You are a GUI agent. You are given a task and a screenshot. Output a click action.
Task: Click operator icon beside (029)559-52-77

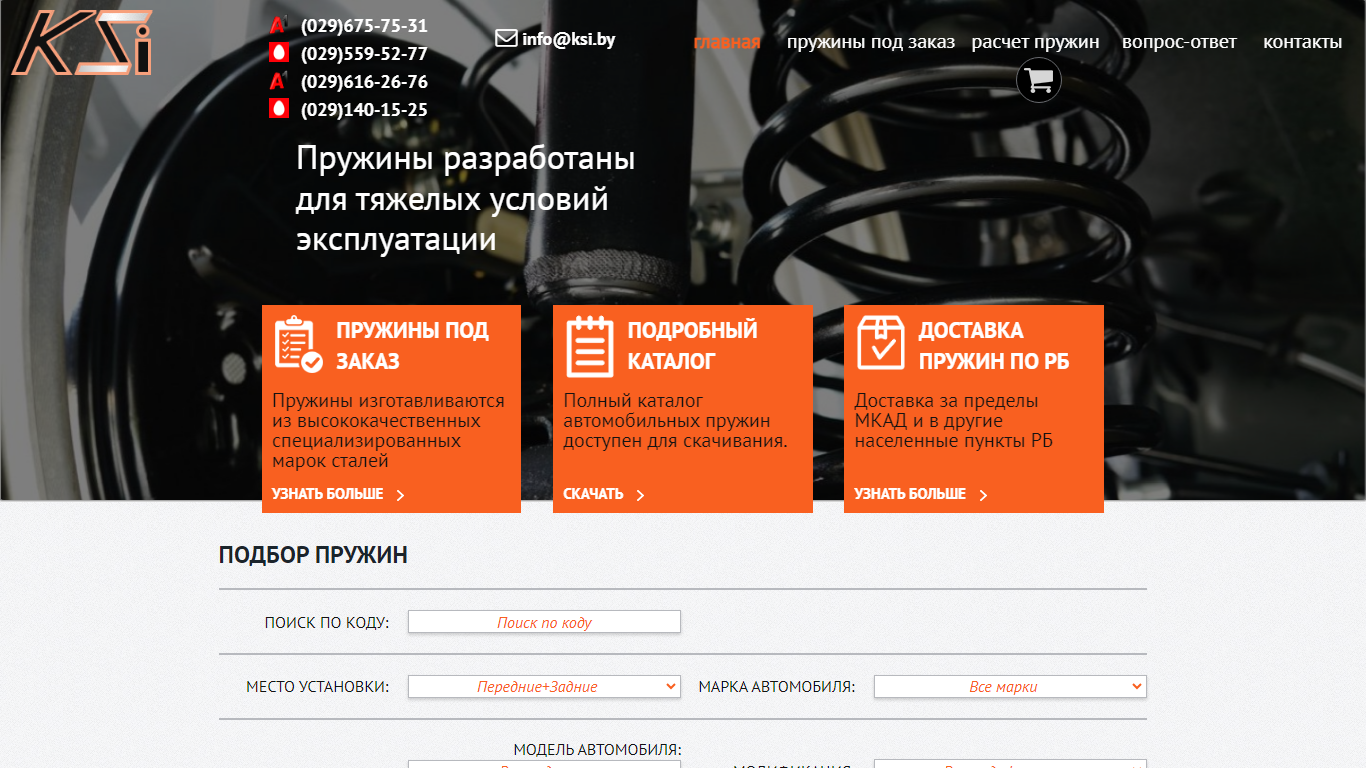pos(278,54)
